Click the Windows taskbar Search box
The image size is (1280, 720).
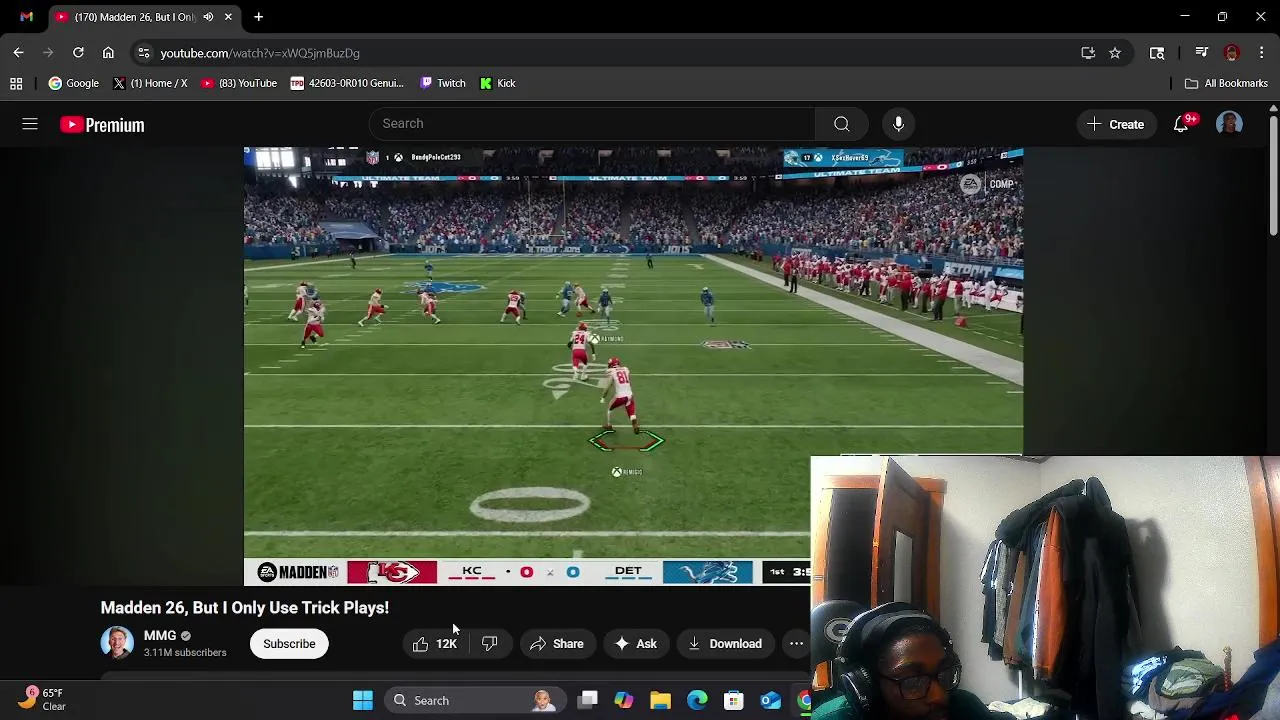tap(475, 700)
